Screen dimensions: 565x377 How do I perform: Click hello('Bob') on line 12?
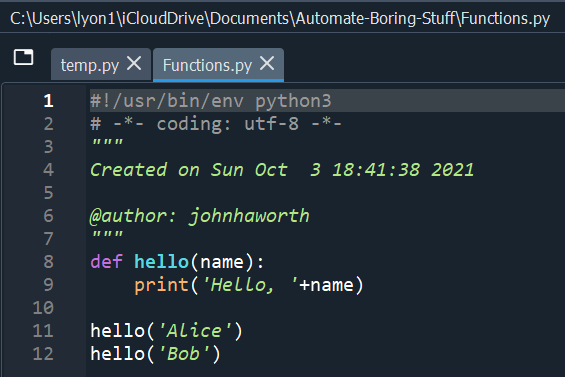[x=155, y=354]
